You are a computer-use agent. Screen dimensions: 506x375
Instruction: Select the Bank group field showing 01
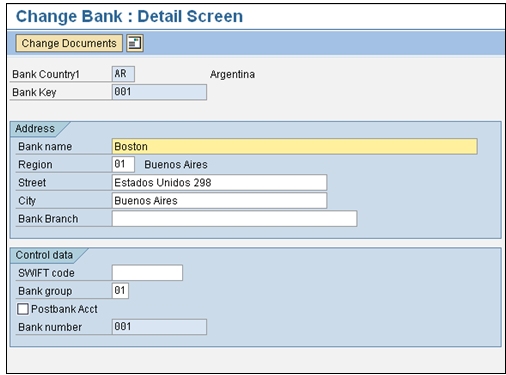click(x=120, y=291)
